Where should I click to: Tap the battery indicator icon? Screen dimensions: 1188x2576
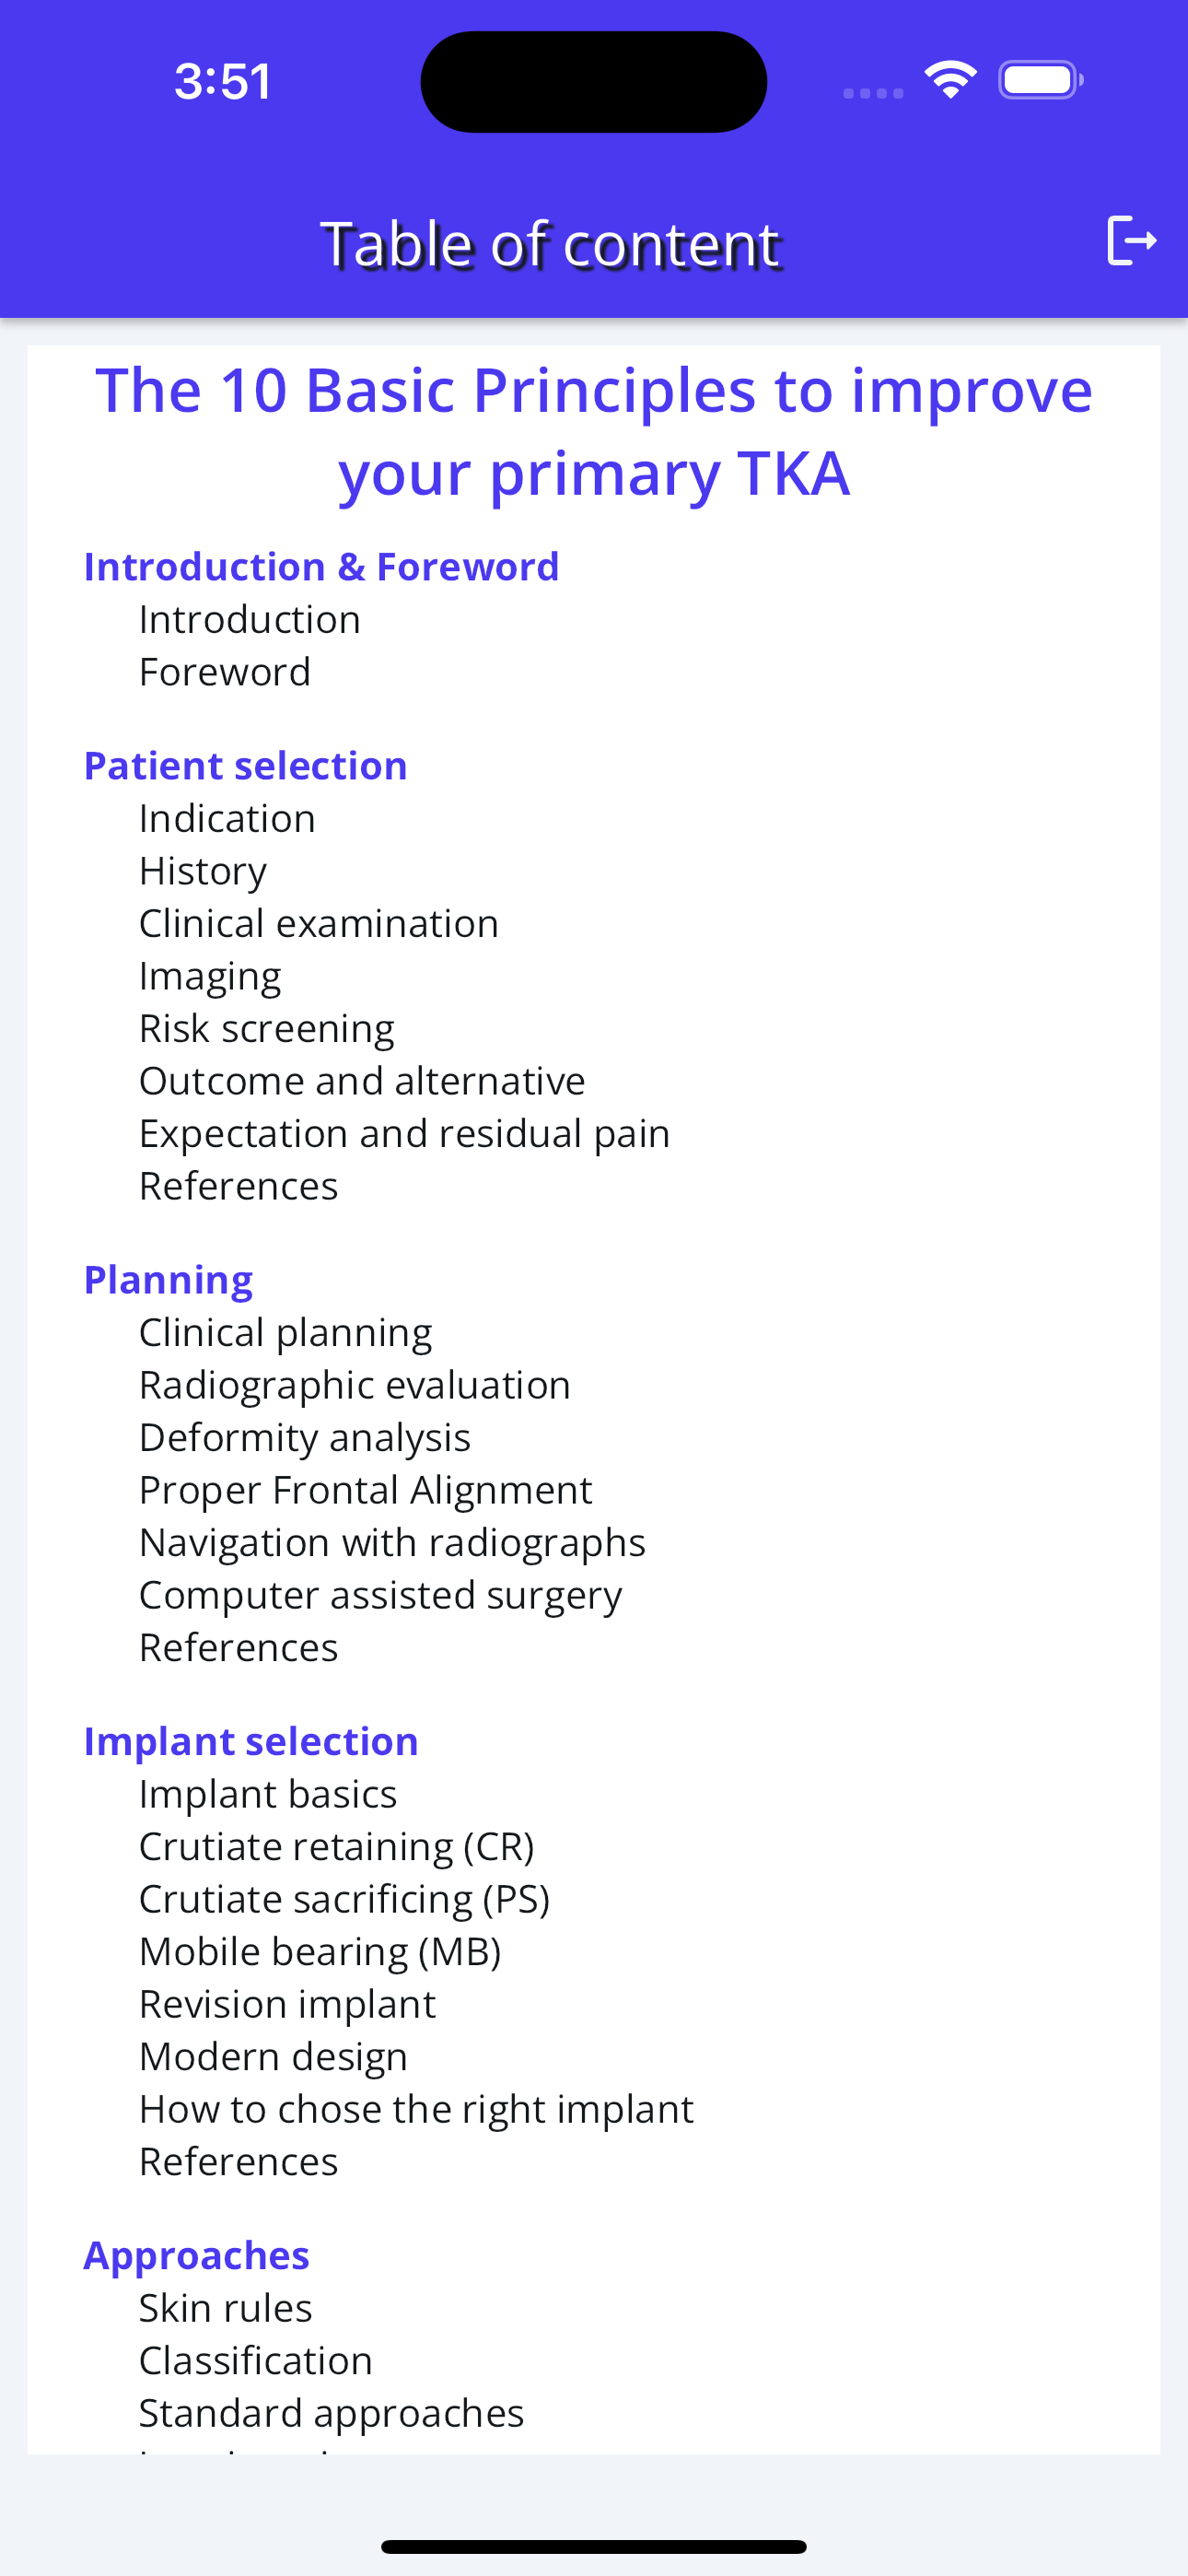point(1041,80)
